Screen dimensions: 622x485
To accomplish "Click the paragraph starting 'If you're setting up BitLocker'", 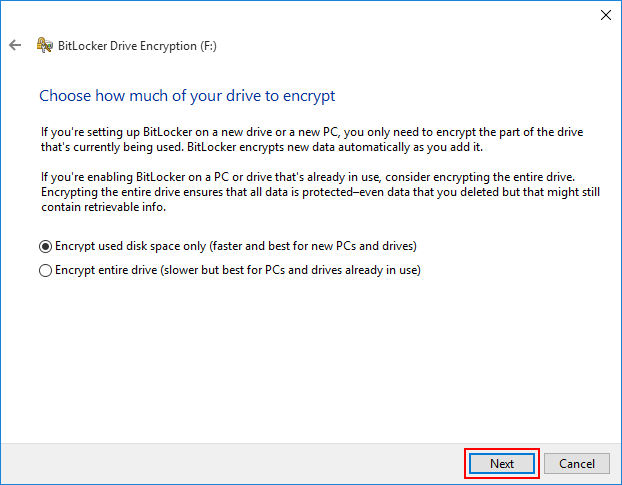I will pos(312,140).
